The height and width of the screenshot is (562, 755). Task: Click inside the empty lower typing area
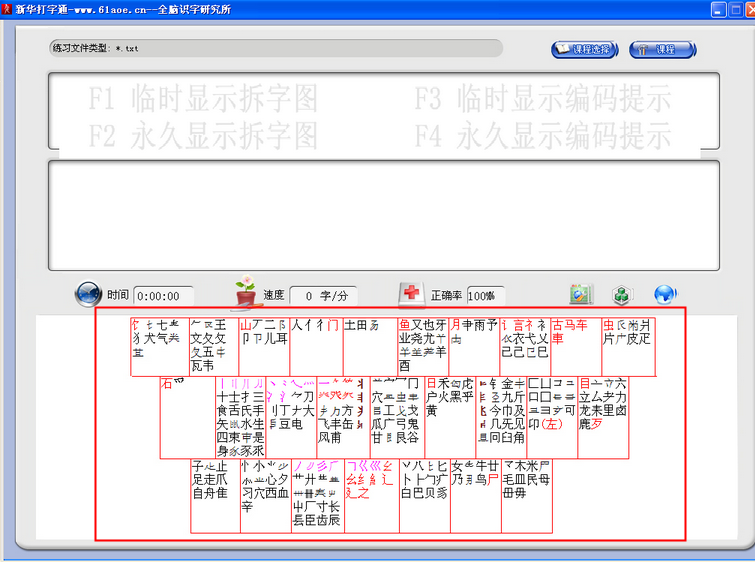coord(384,215)
